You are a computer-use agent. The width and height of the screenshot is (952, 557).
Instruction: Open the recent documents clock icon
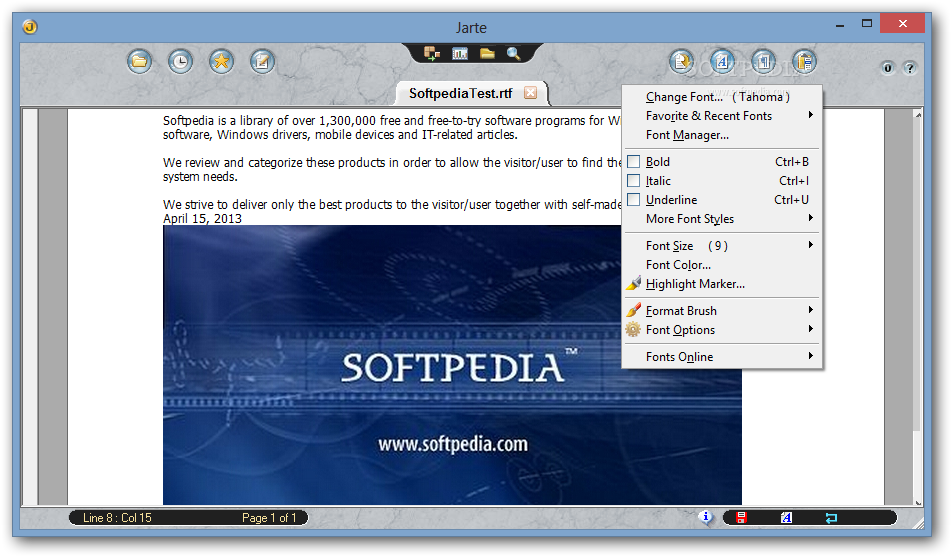(x=180, y=61)
